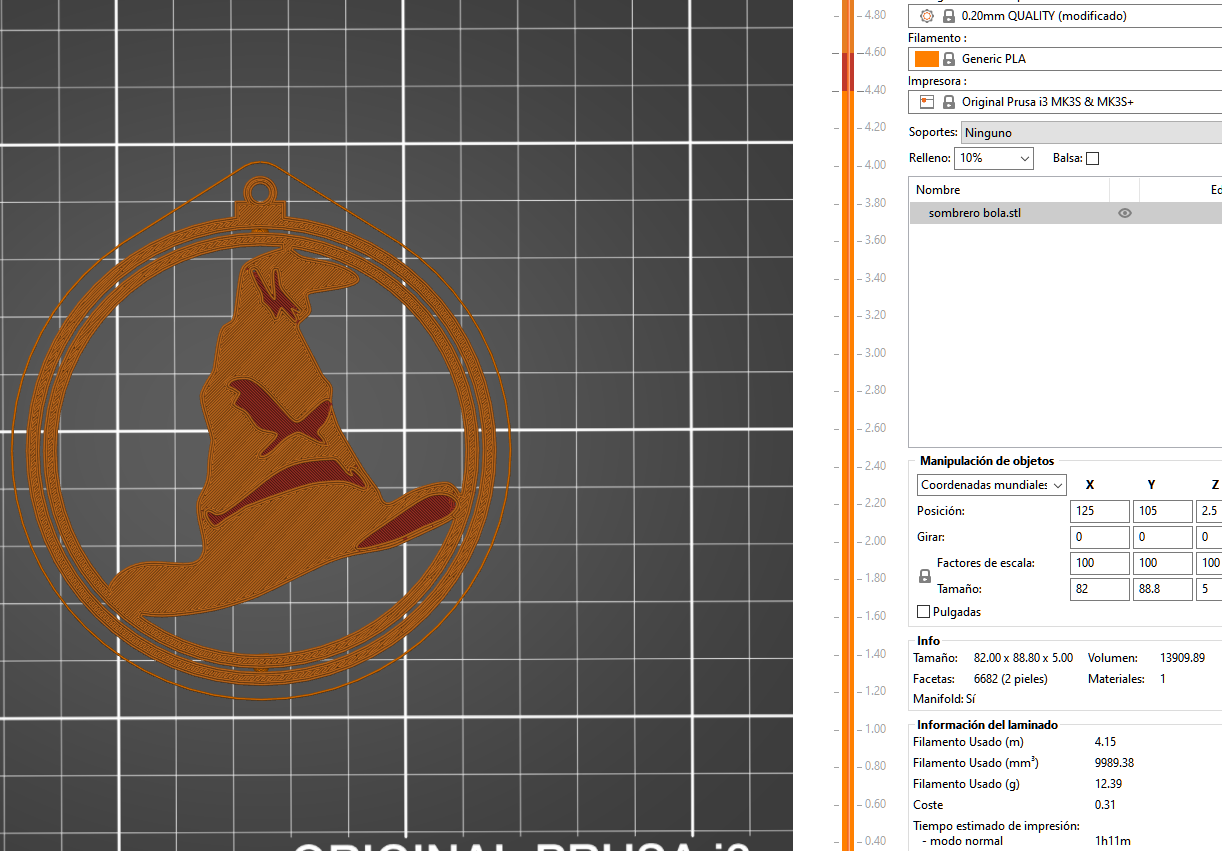Click the Filamento Usado (g) value 12.39

click(x=1109, y=784)
